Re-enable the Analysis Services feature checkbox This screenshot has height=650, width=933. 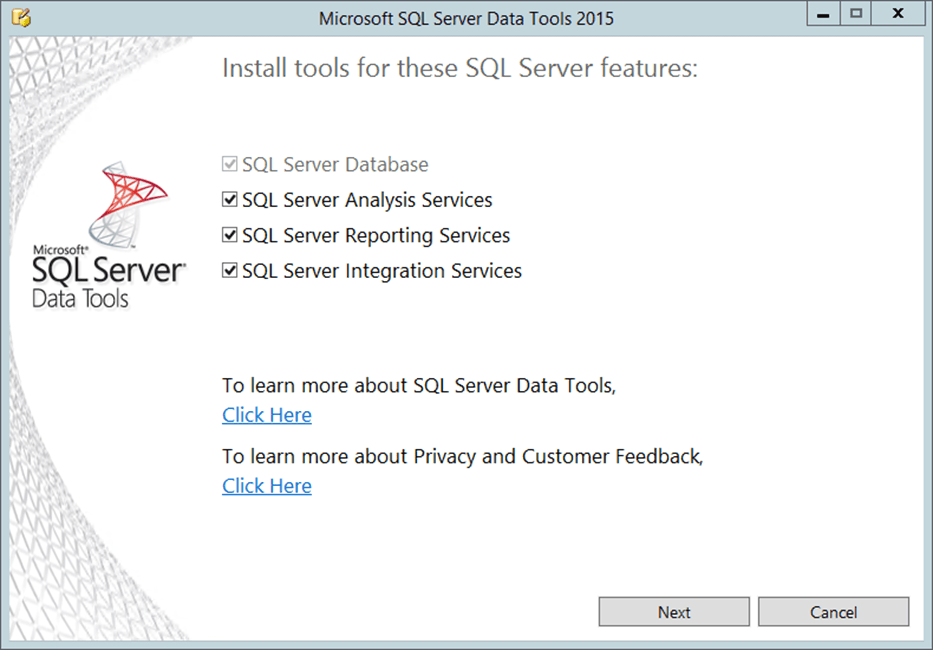coord(229,199)
